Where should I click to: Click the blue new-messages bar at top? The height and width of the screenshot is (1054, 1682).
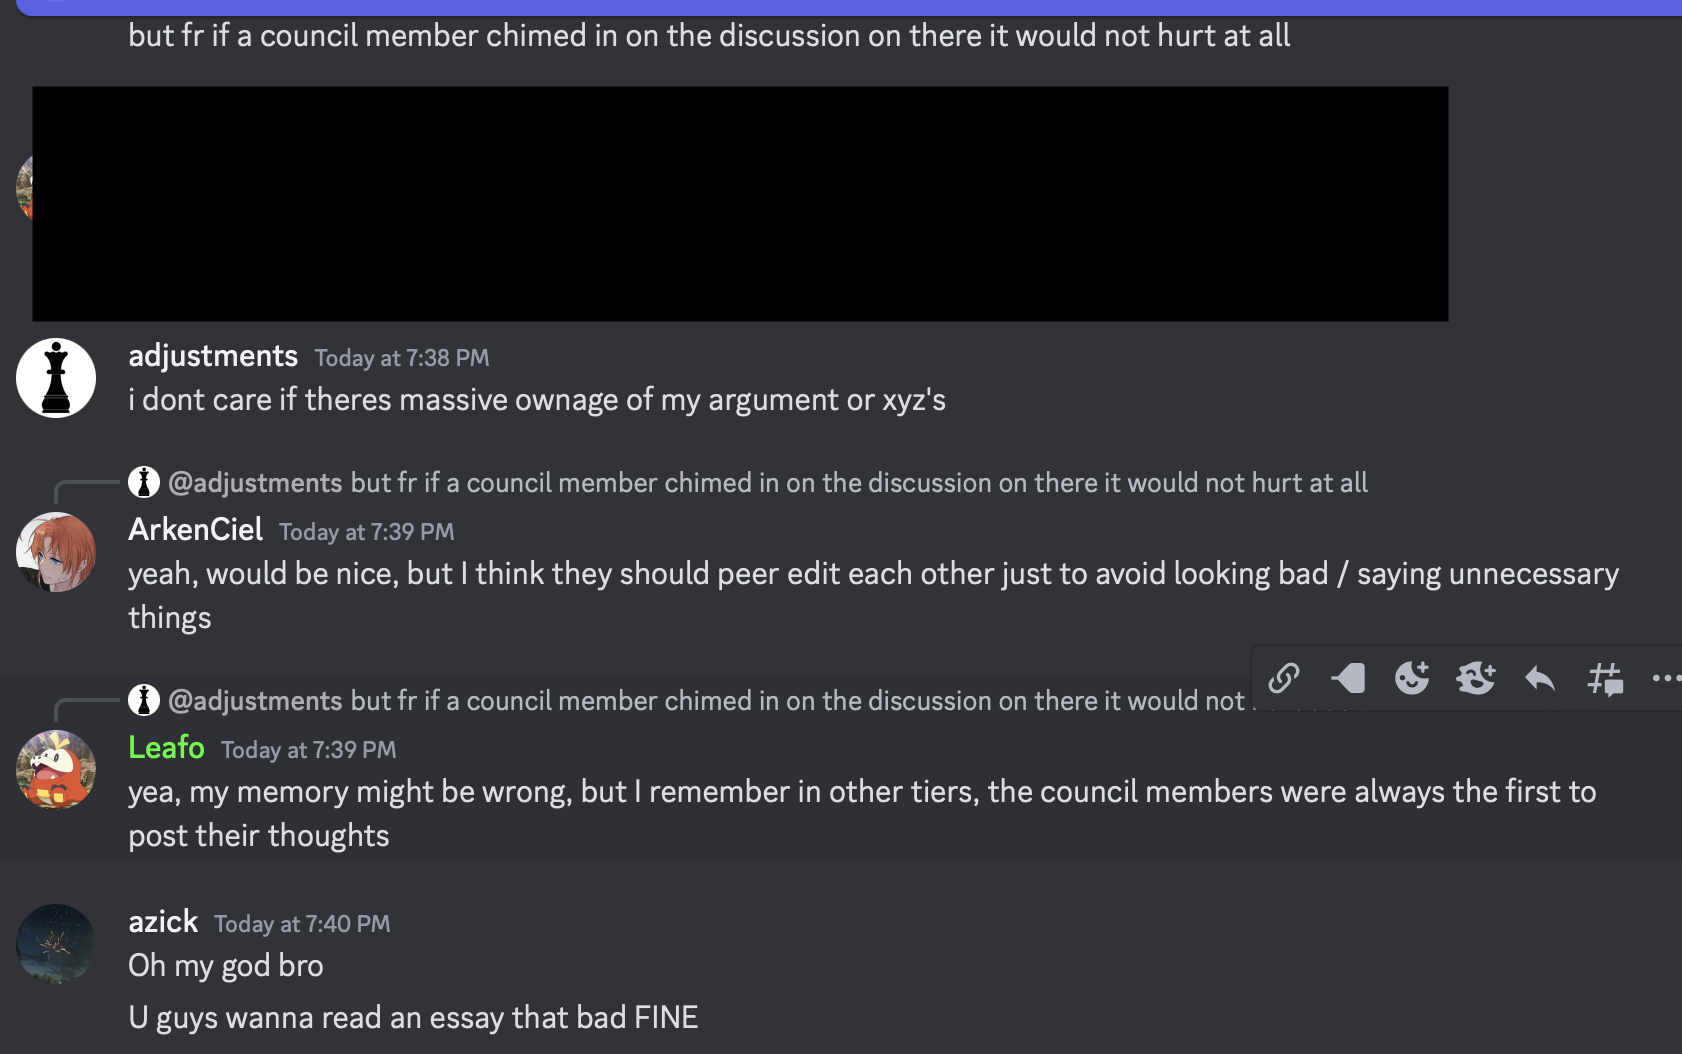850,7
